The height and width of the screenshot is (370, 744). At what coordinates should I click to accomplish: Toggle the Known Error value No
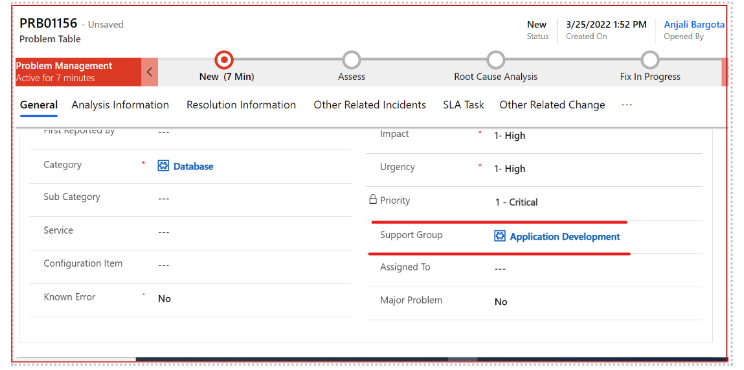(164, 298)
